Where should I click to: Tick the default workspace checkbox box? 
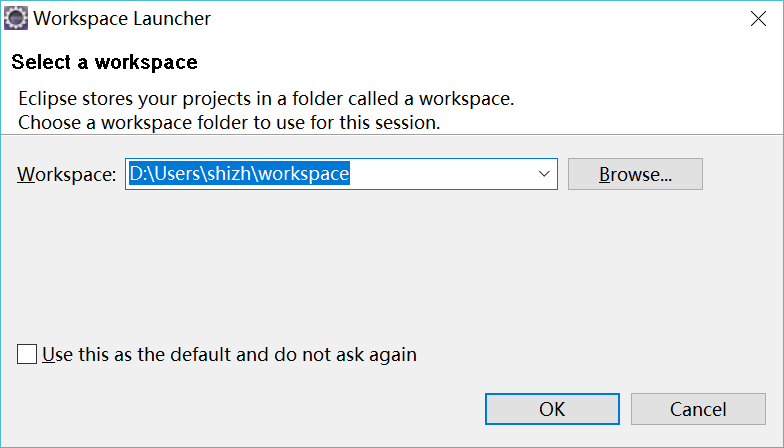(27, 354)
